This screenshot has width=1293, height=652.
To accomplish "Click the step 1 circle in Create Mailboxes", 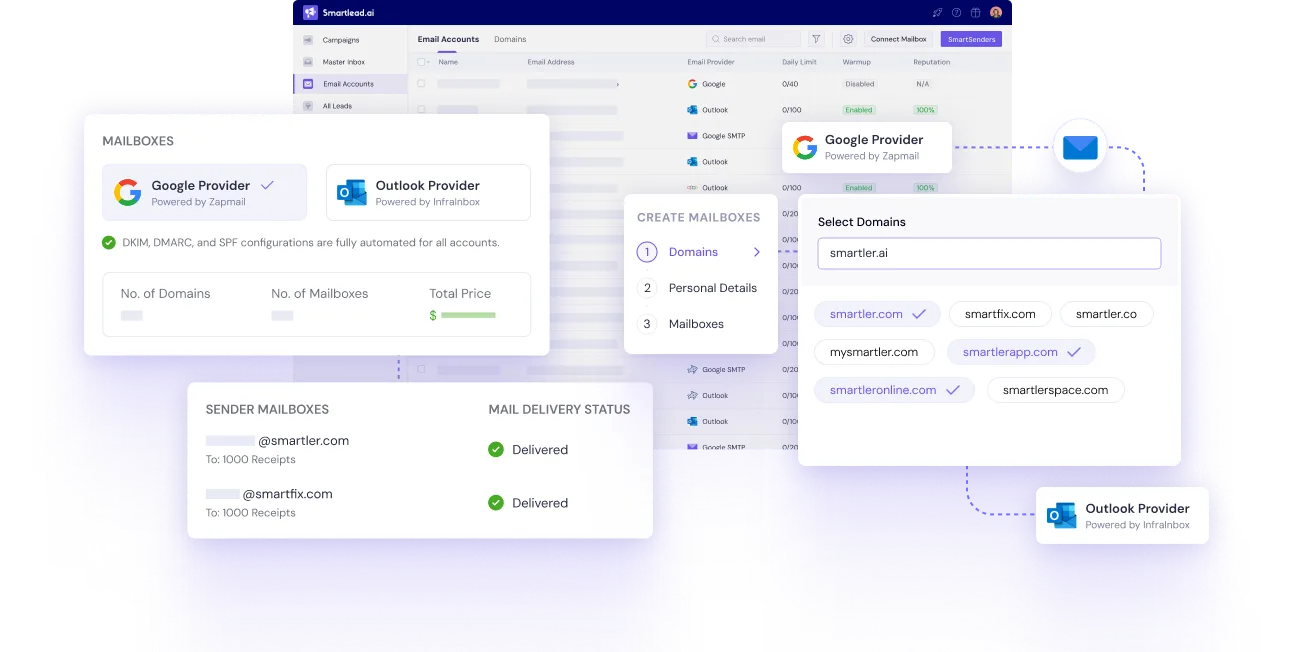I will (647, 252).
